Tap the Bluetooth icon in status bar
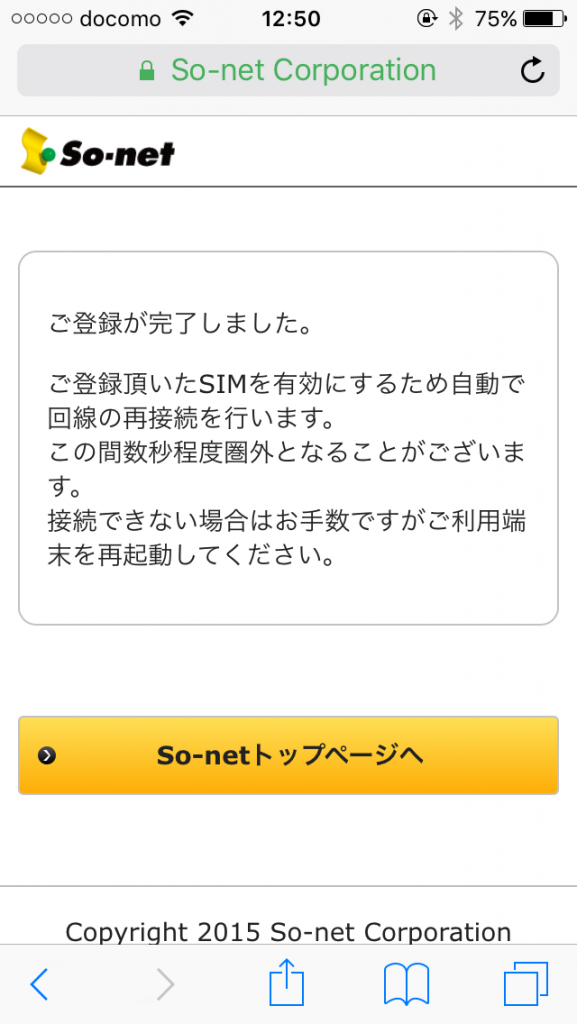577x1024 pixels. (x=456, y=20)
